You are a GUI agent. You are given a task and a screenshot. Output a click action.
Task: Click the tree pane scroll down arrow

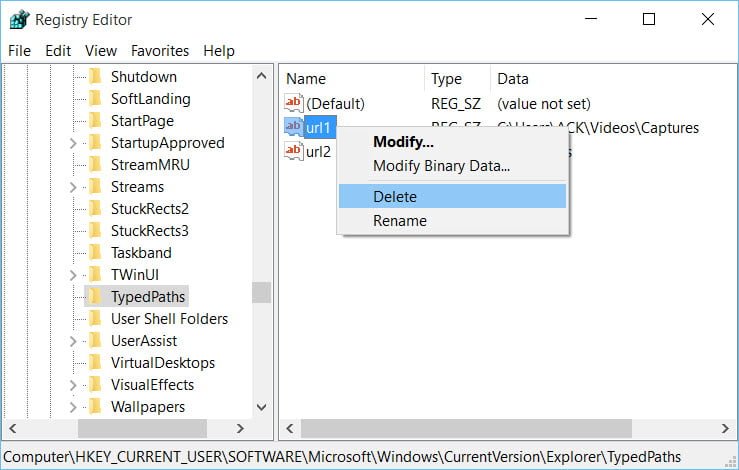click(262, 407)
